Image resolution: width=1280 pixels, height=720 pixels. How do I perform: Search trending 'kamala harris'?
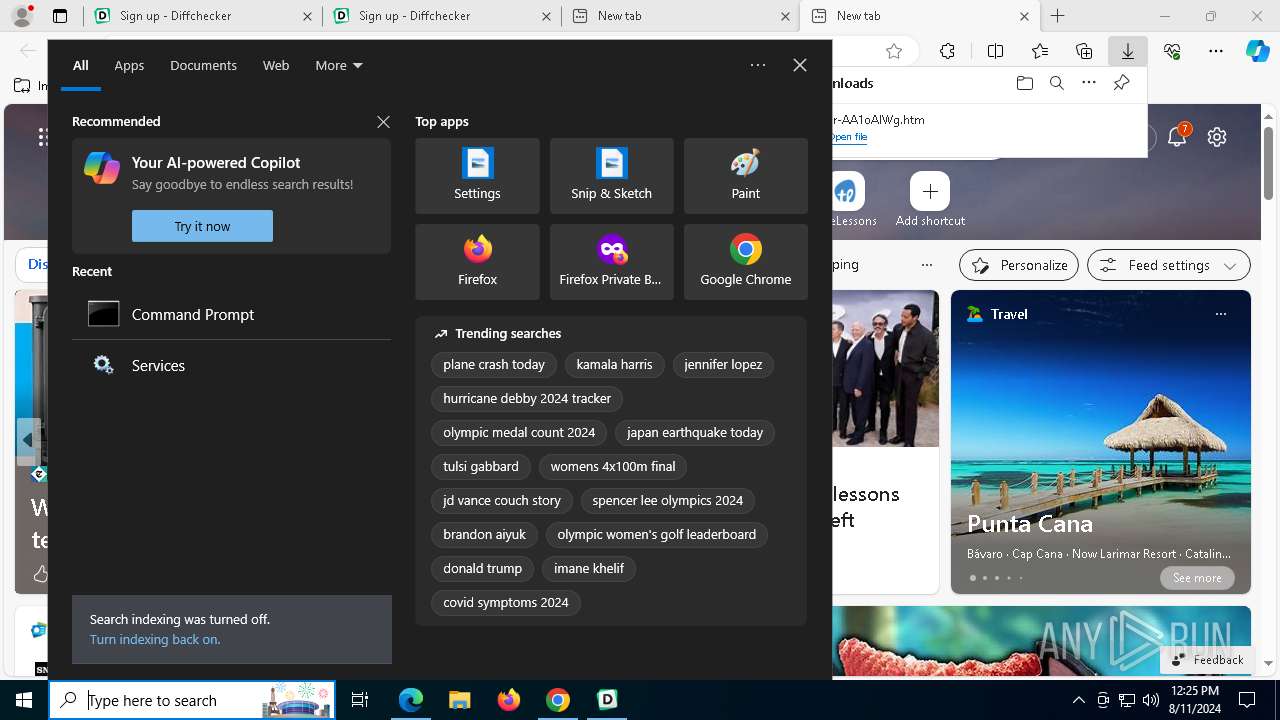point(614,364)
